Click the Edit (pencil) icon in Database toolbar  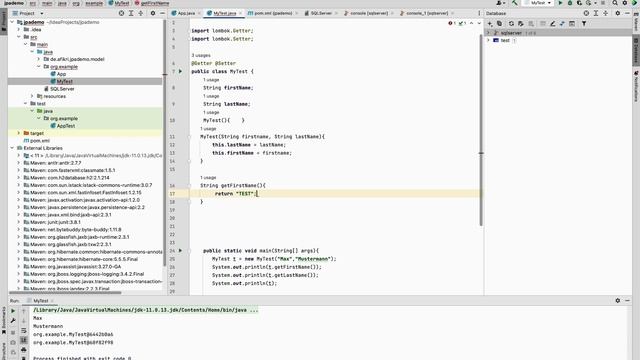click(553, 24)
